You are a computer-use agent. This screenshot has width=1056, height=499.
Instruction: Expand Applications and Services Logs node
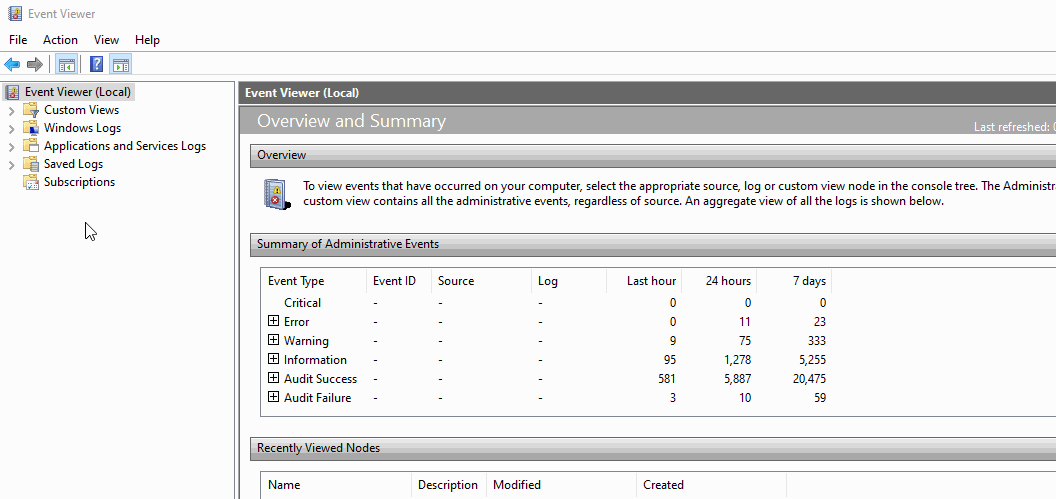tap(11, 147)
